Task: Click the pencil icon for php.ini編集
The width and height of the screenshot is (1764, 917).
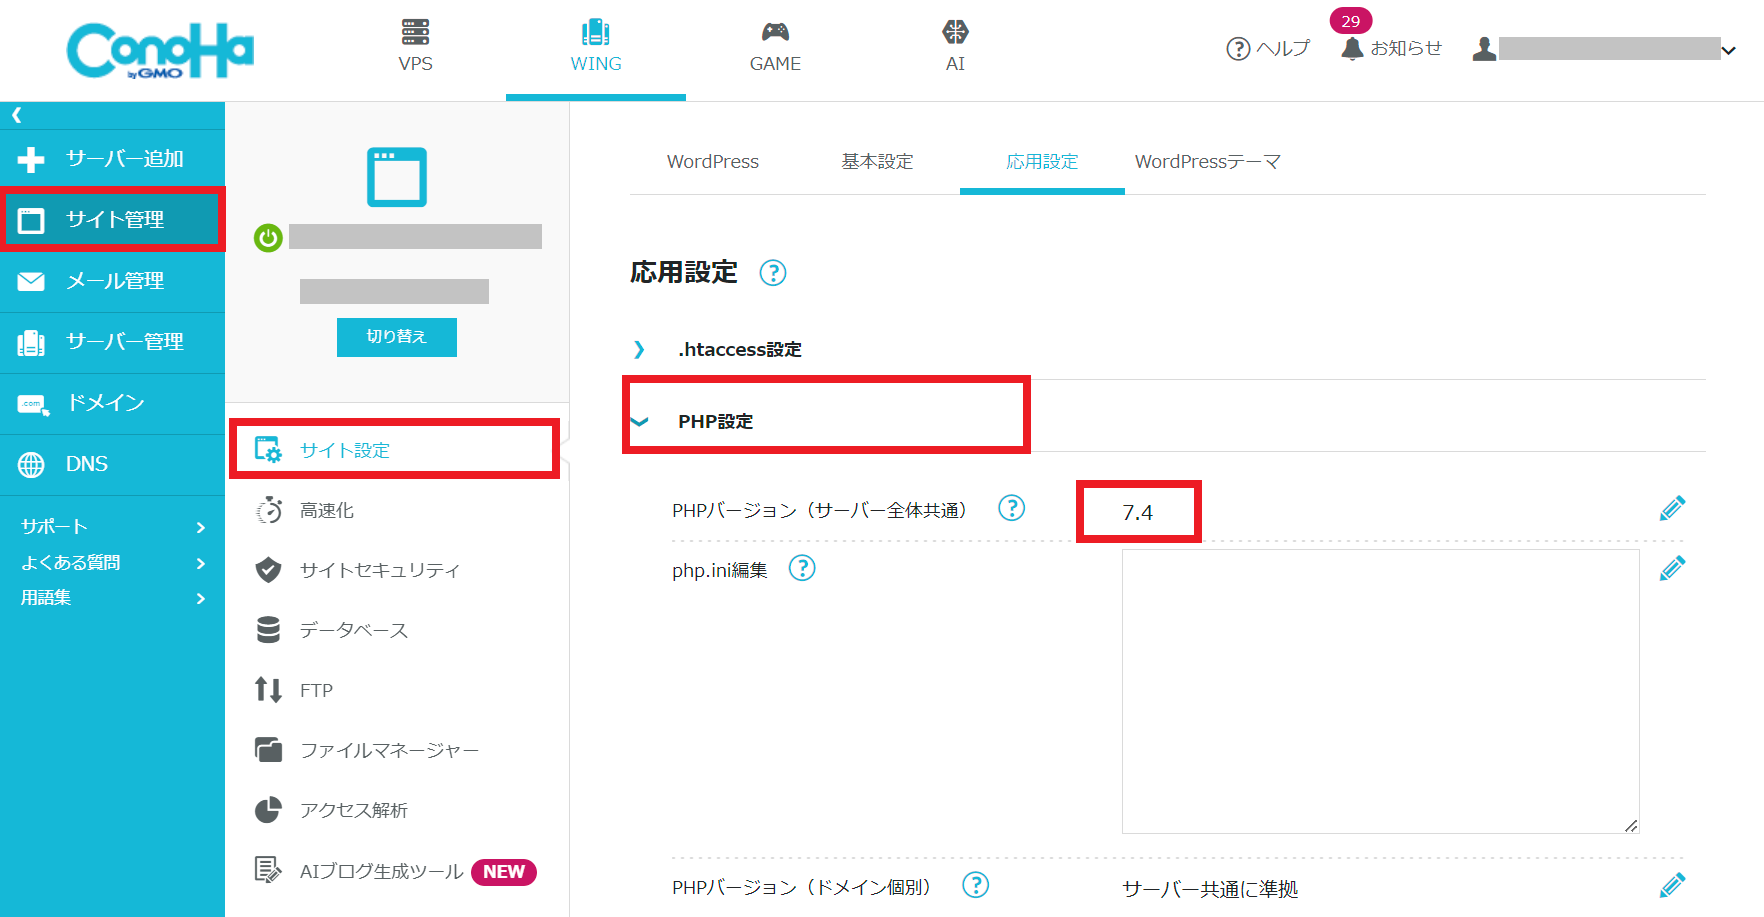Action: coord(1672,569)
